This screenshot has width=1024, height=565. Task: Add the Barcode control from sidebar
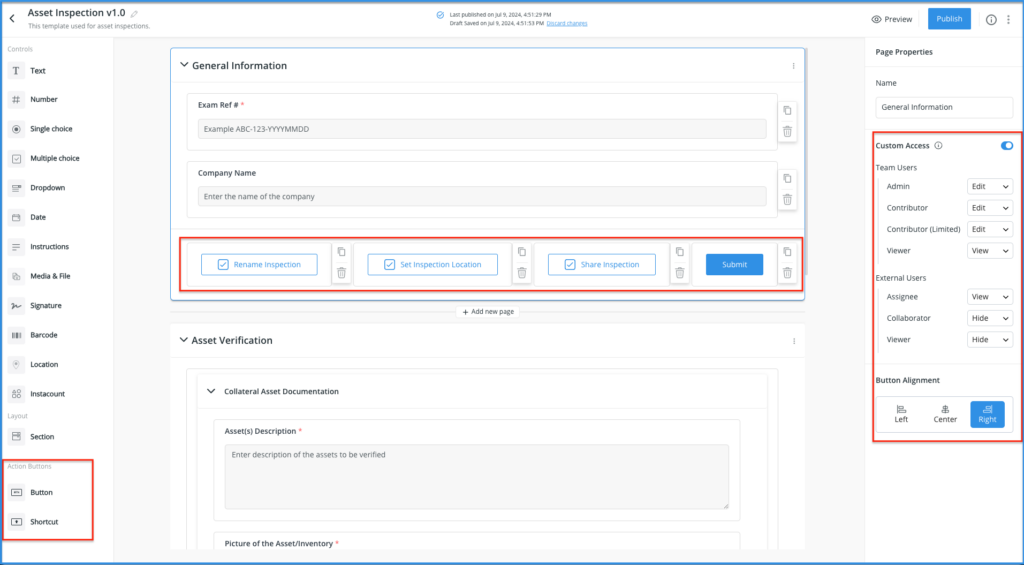pos(45,335)
